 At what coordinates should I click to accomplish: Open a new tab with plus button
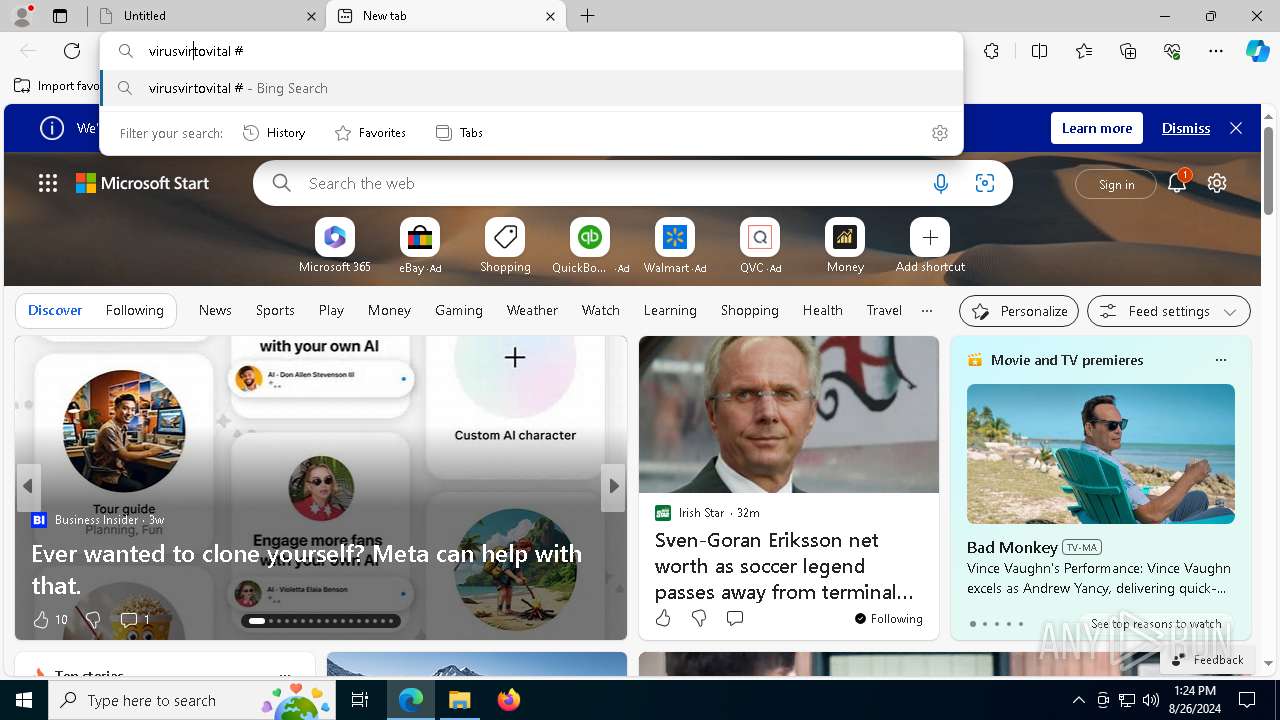[x=588, y=16]
